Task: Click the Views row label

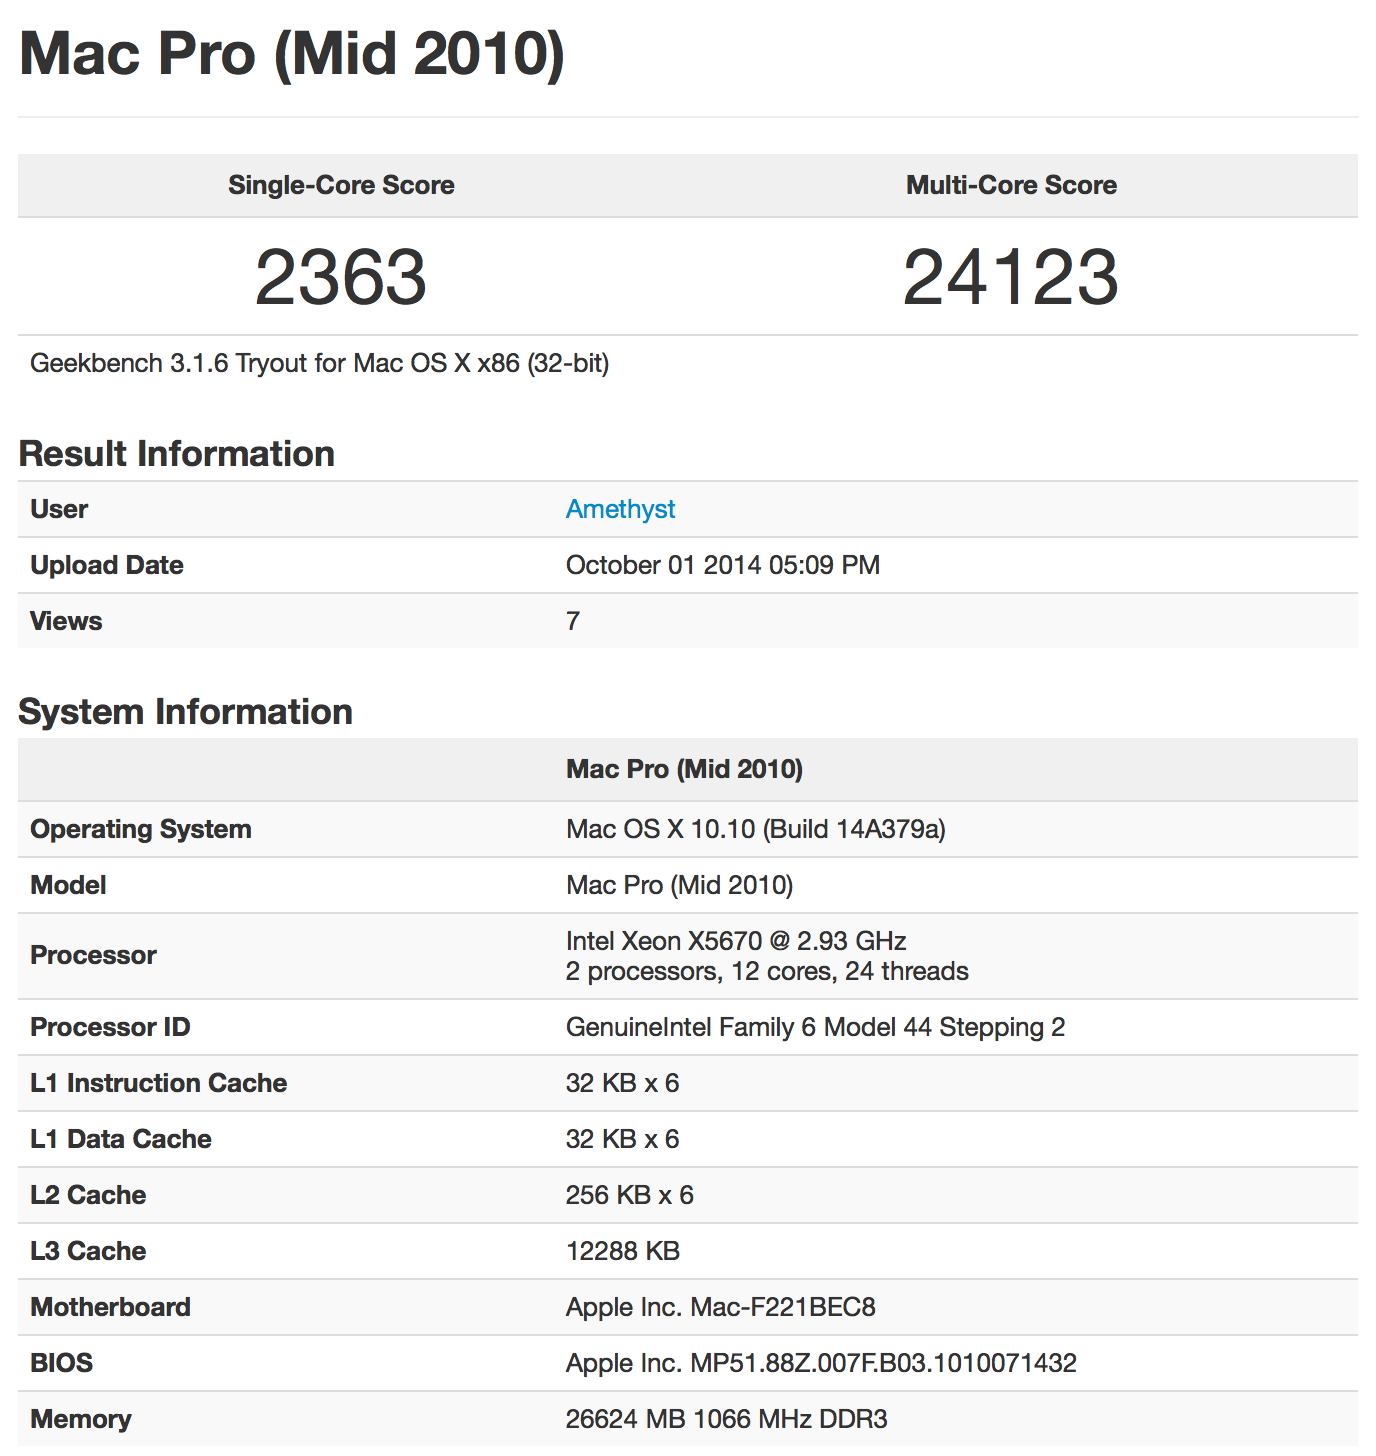Action: click(x=66, y=621)
